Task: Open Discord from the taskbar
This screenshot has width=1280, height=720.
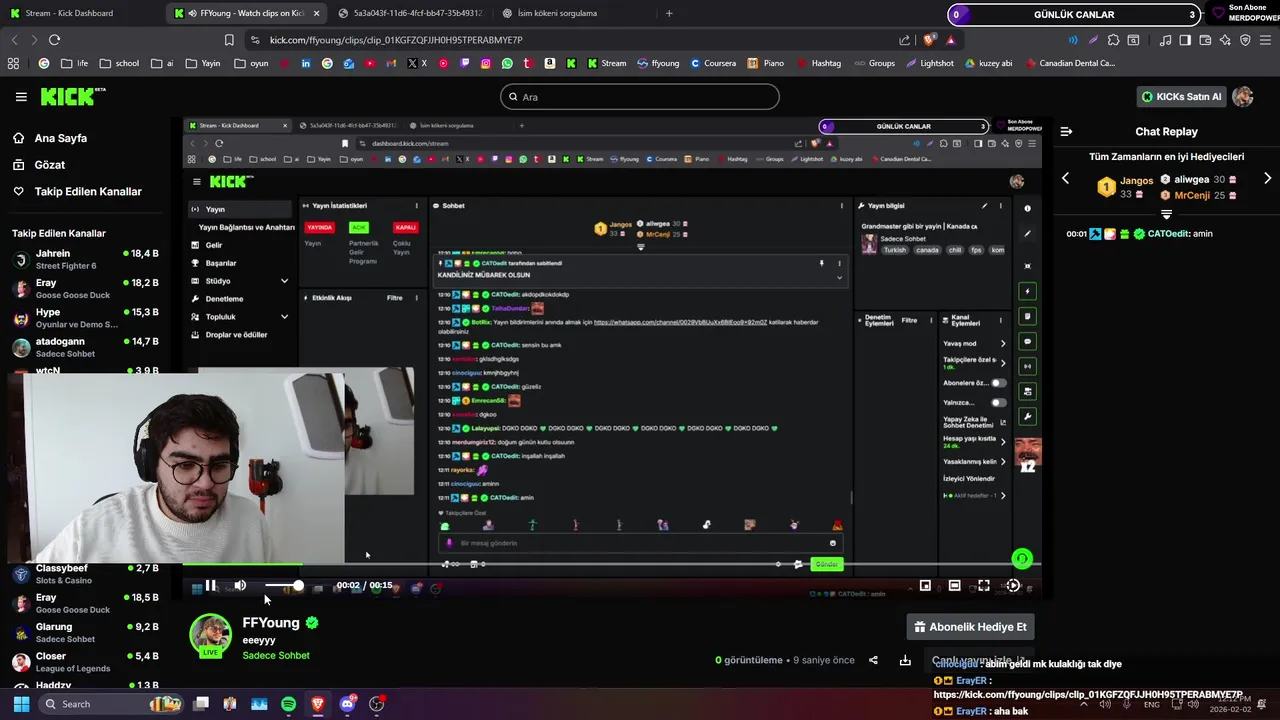Action: pos(347,704)
